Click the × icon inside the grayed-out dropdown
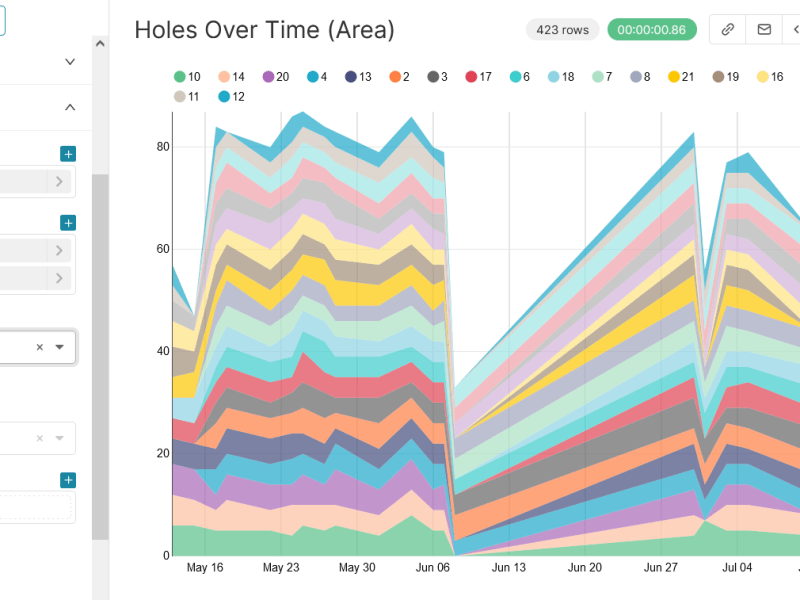The height and width of the screenshot is (600, 800). pos(39,437)
